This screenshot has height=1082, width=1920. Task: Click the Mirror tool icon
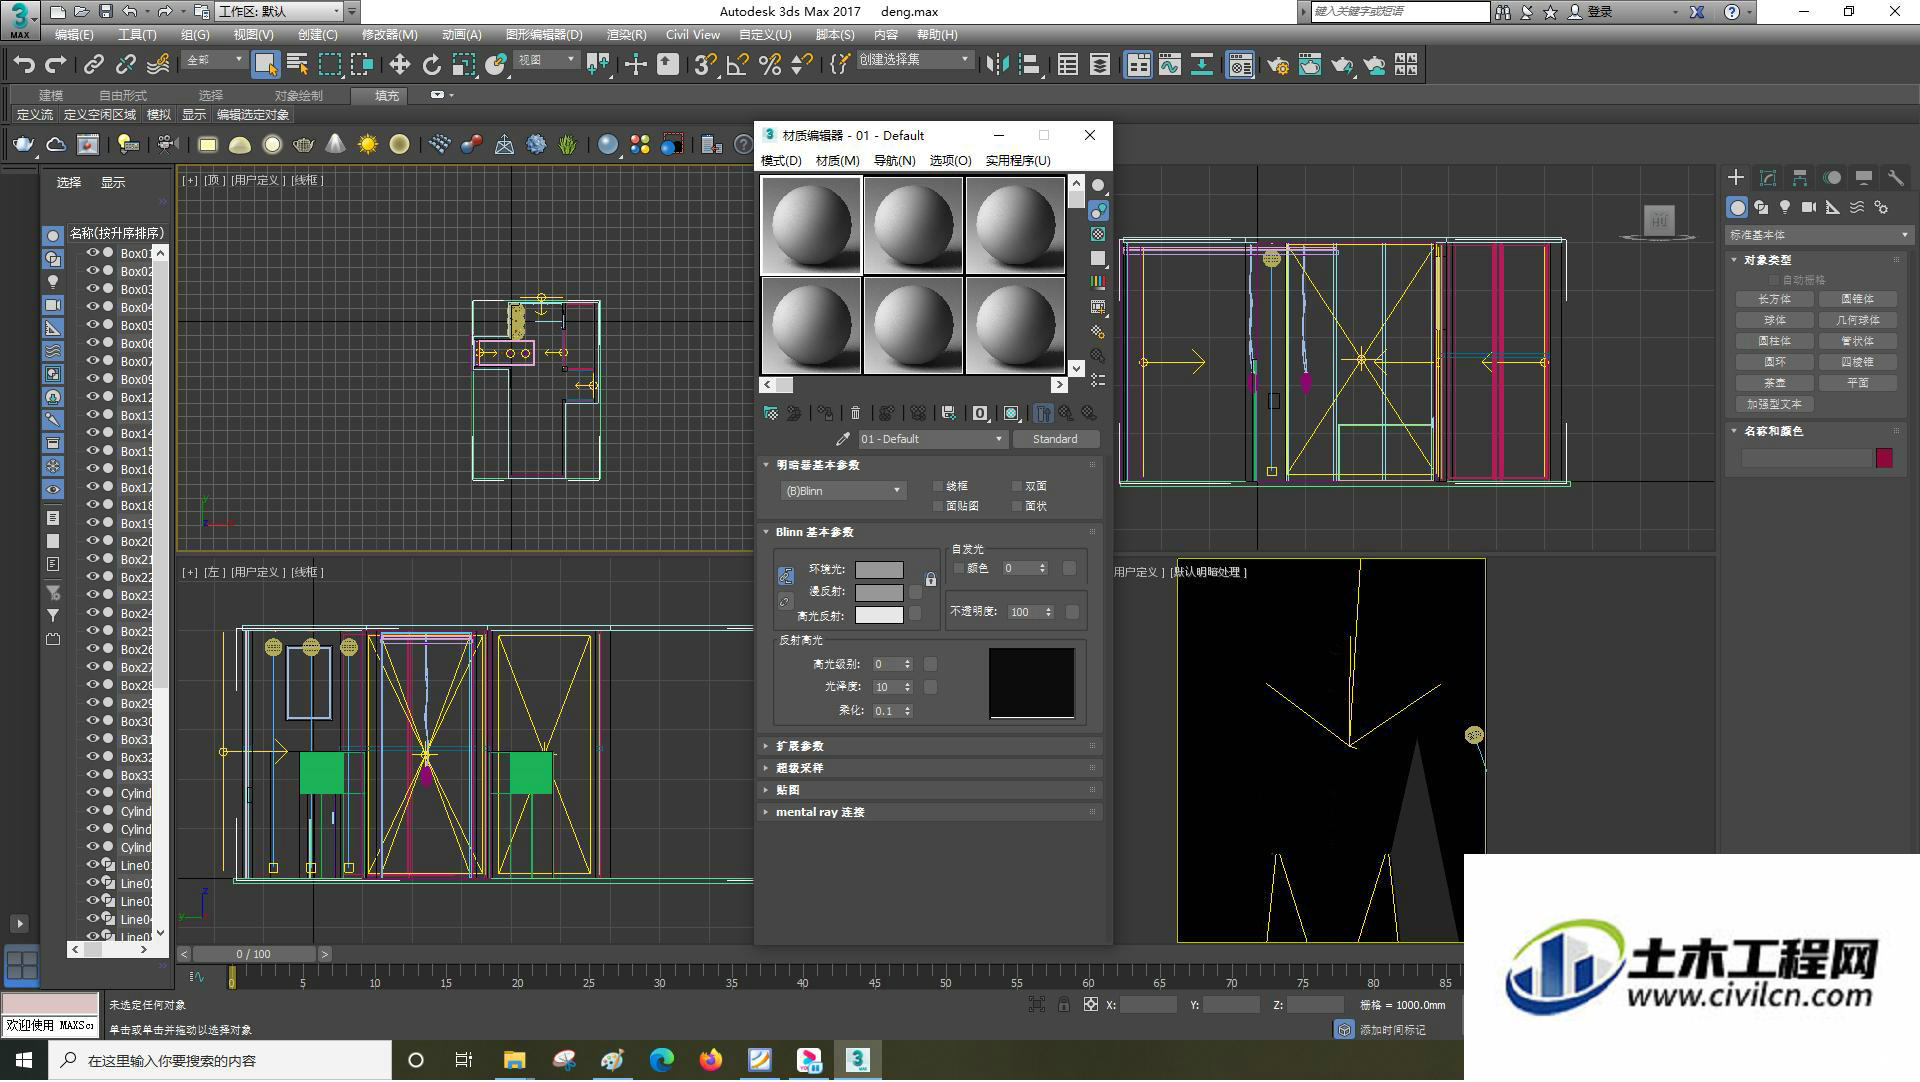997,65
